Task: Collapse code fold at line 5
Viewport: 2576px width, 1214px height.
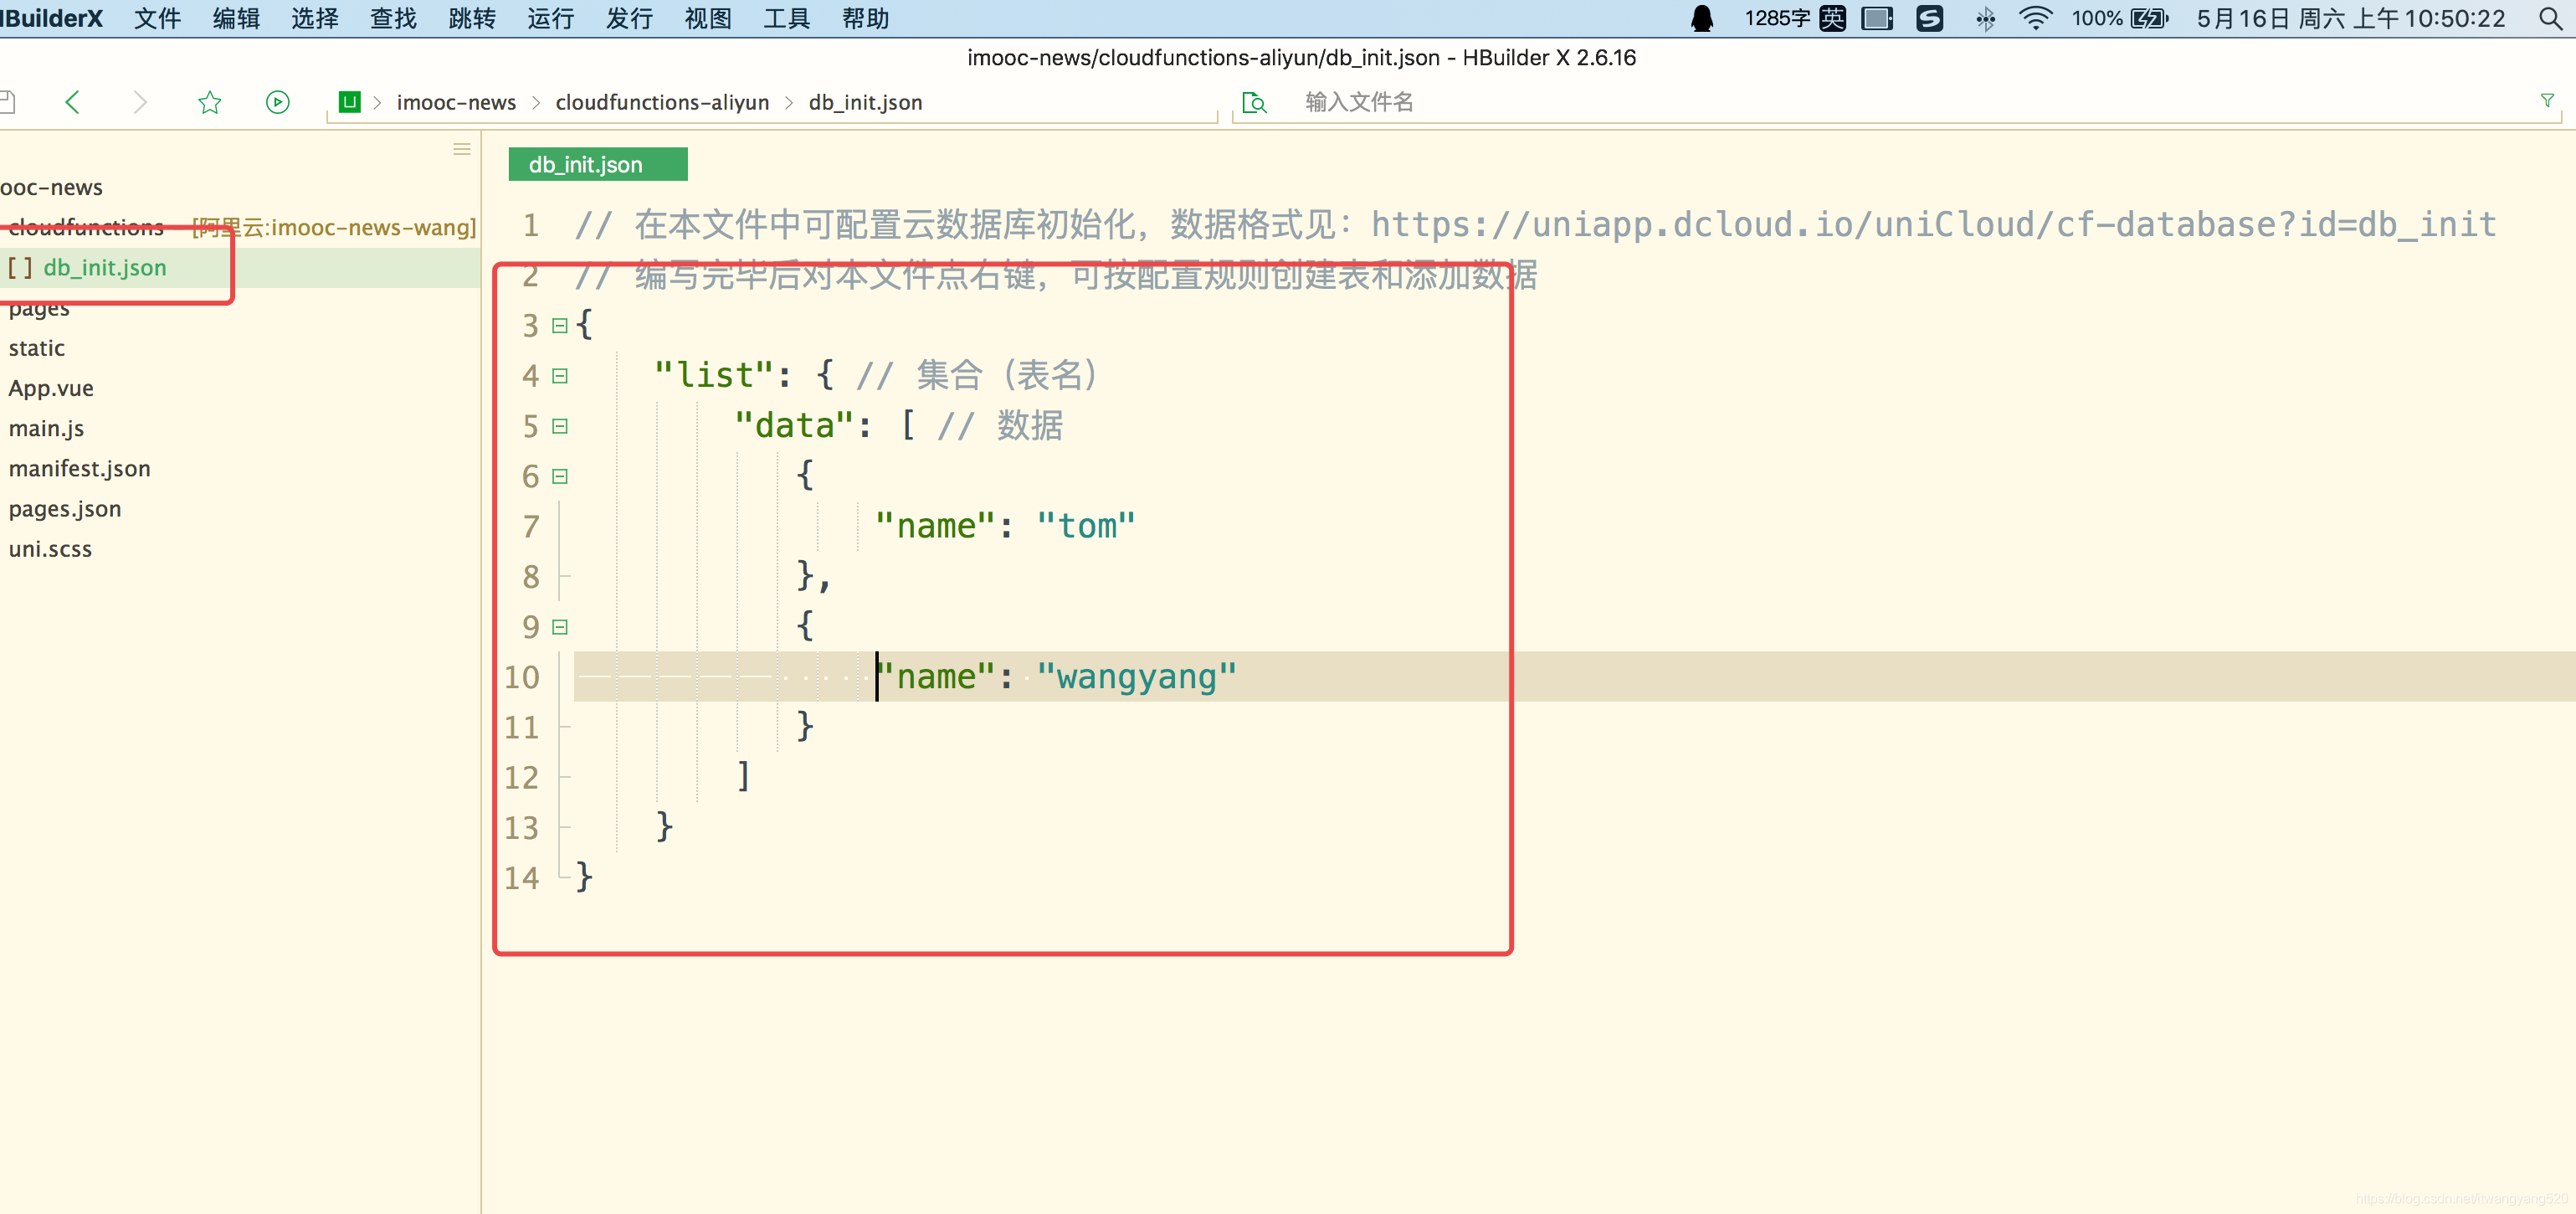Action: [560, 426]
